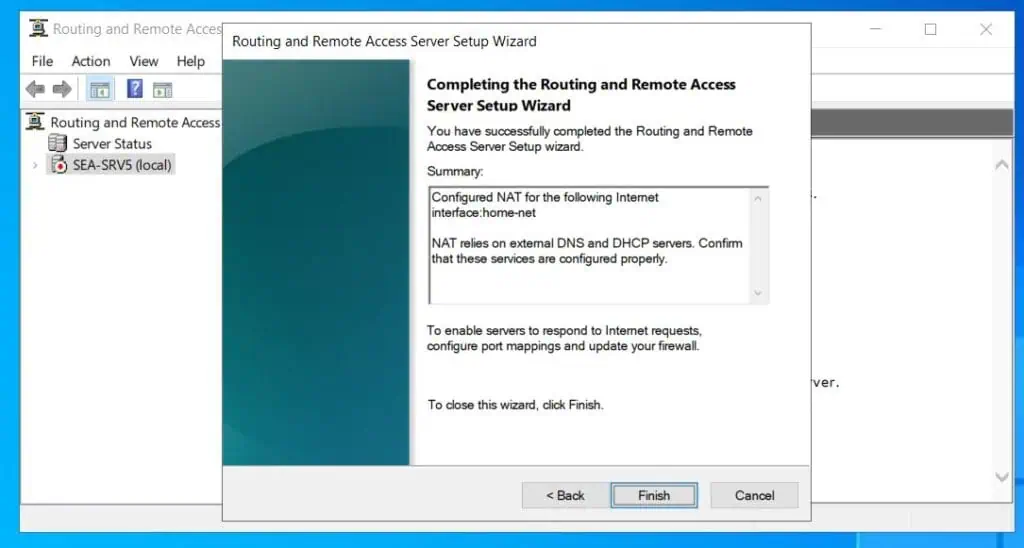This screenshot has width=1024, height=548.
Task: Maximize the Routing and Remote Access window
Action: (x=931, y=29)
